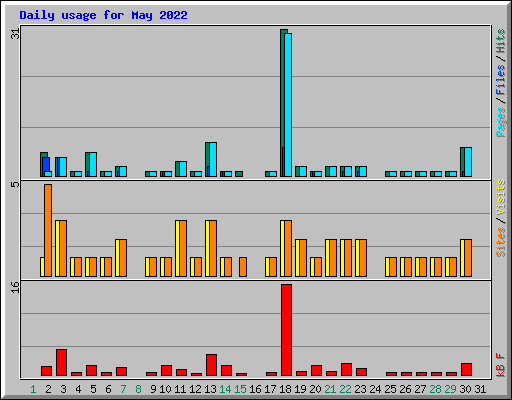The width and height of the screenshot is (512, 400).
Task: Click the red kB bar for day 13
Action: coord(211,365)
